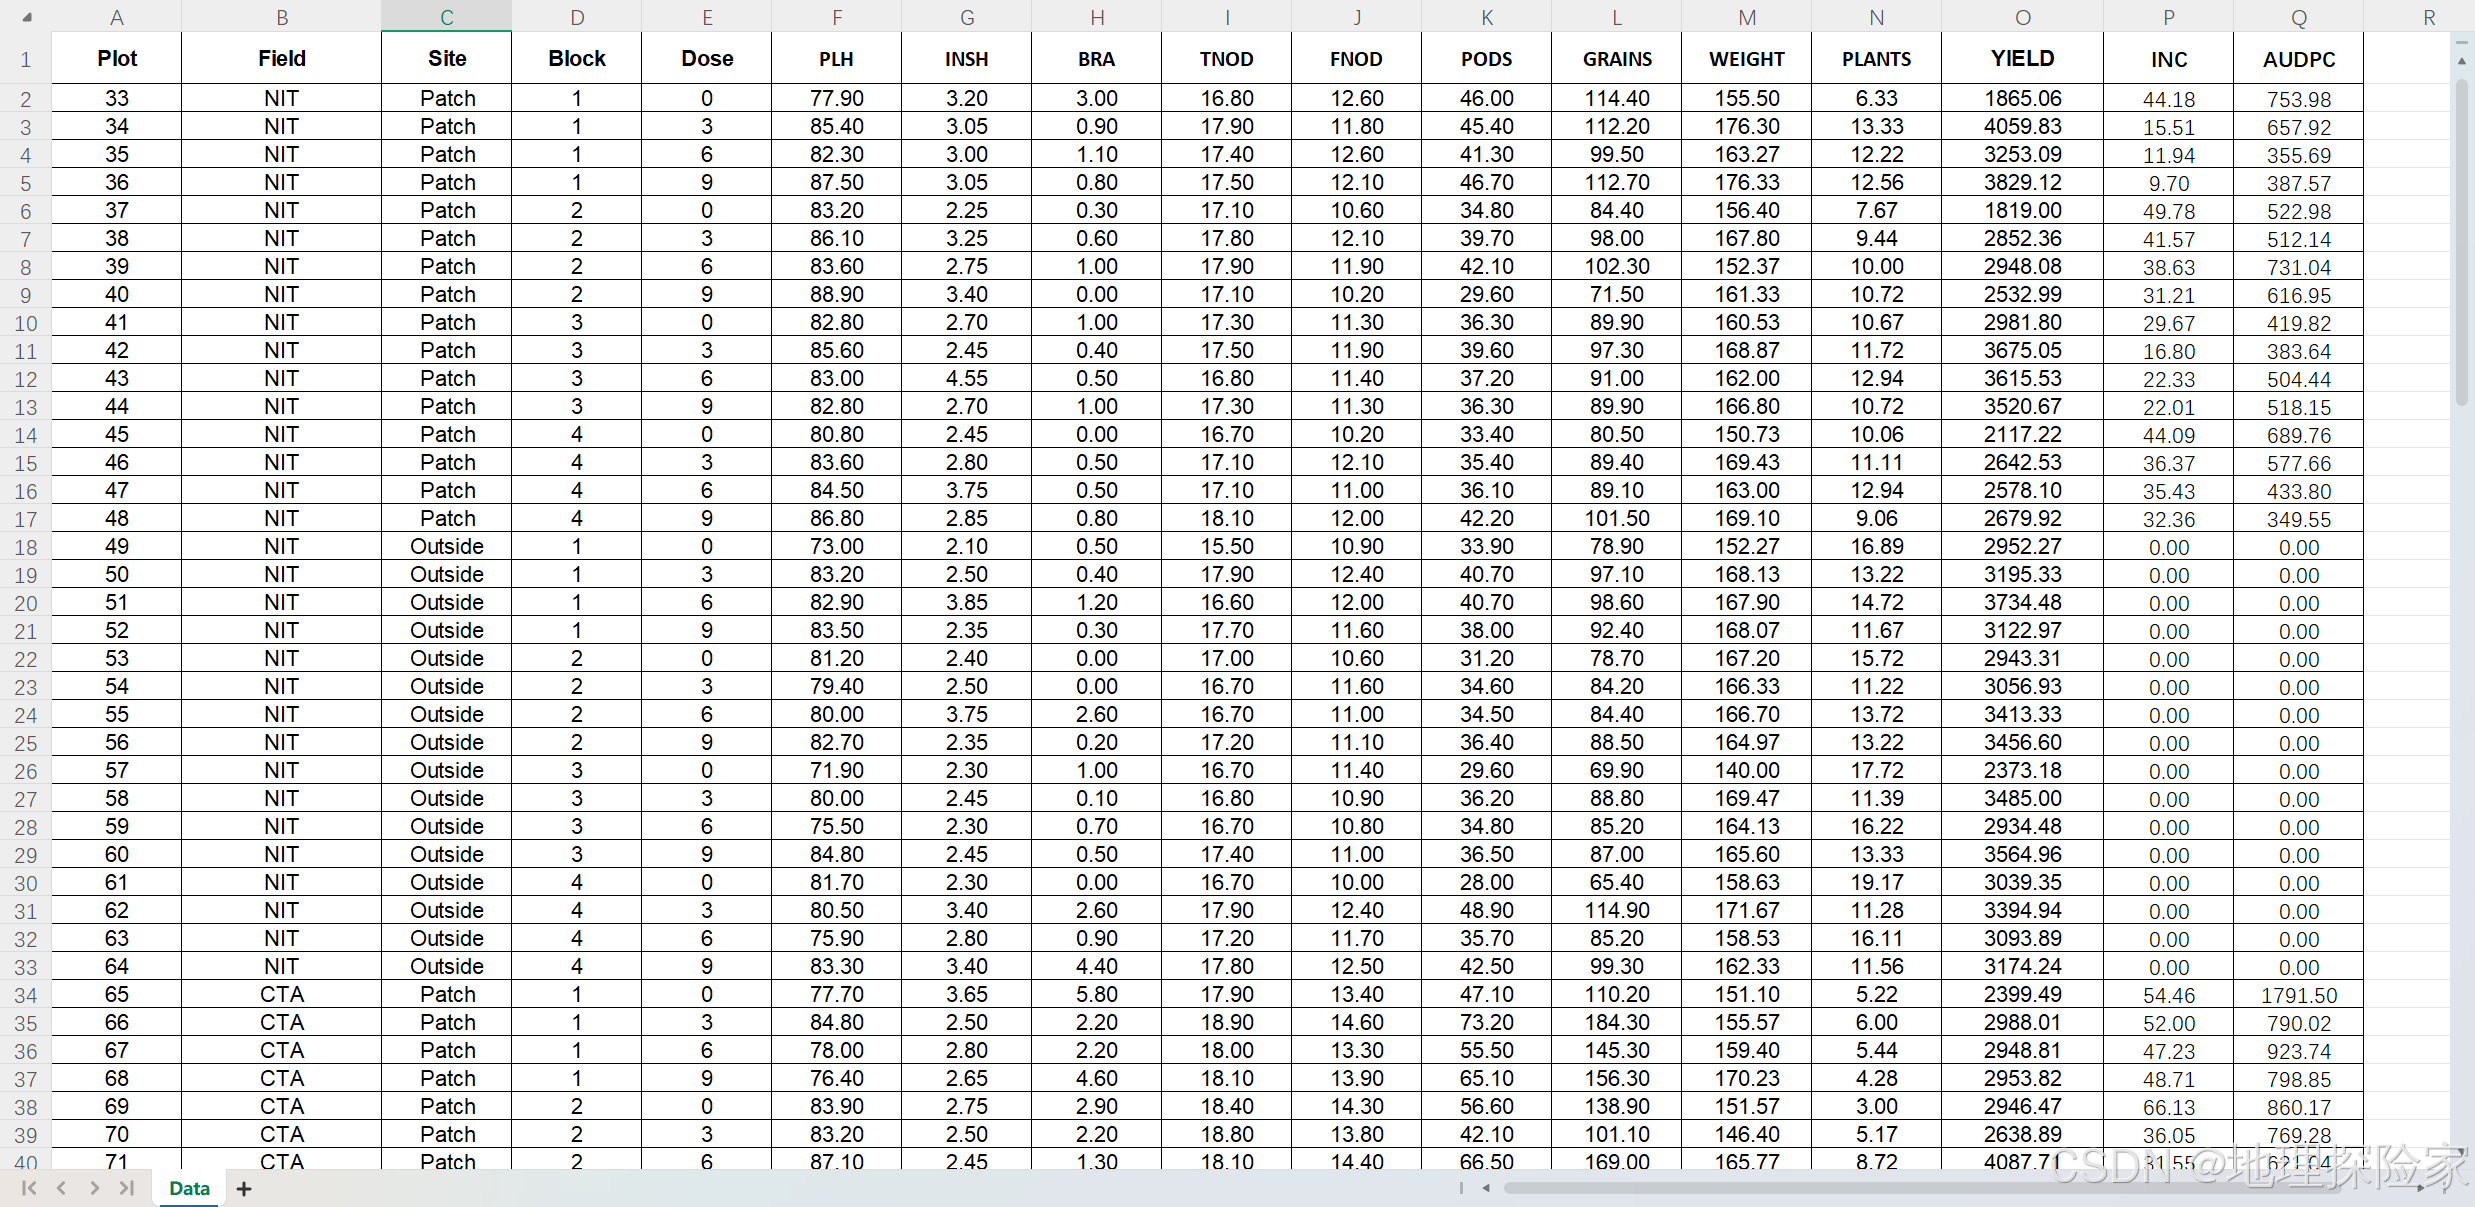Go to the previous sheet tab
The image size is (2475, 1207).
click(x=61, y=1188)
